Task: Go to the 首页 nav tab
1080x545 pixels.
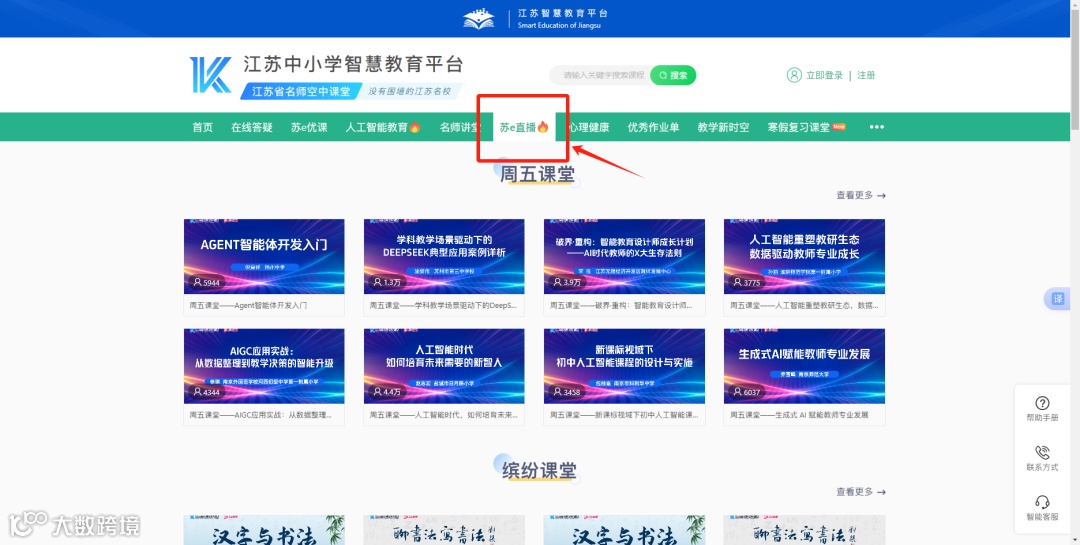Action: (x=202, y=127)
